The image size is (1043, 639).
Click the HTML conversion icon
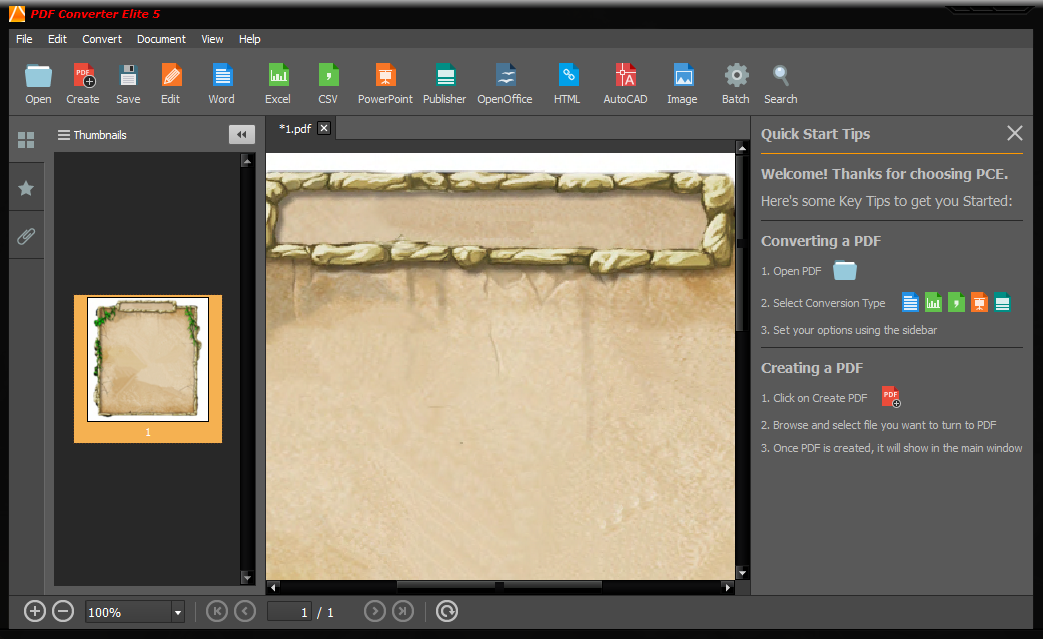[567, 84]
